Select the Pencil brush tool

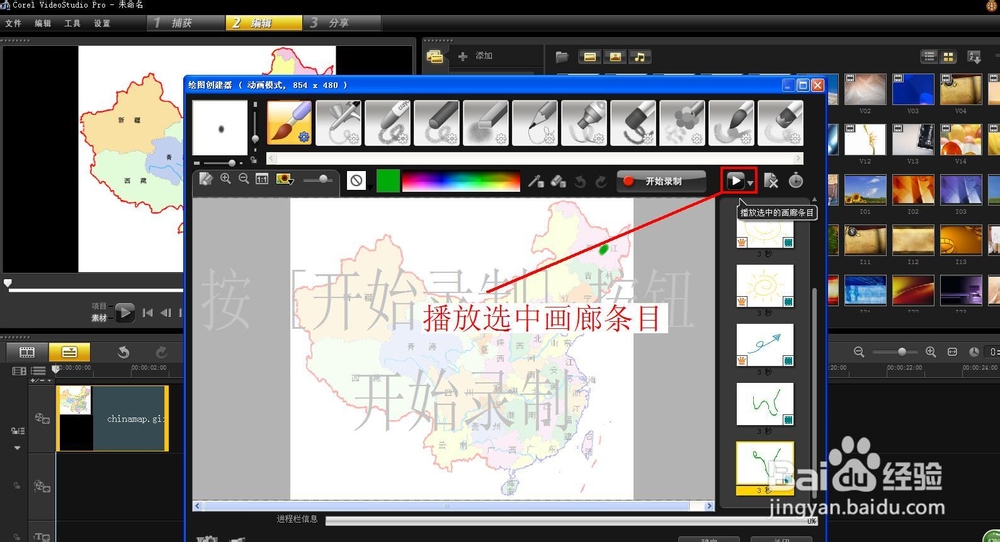coord(535,122)
